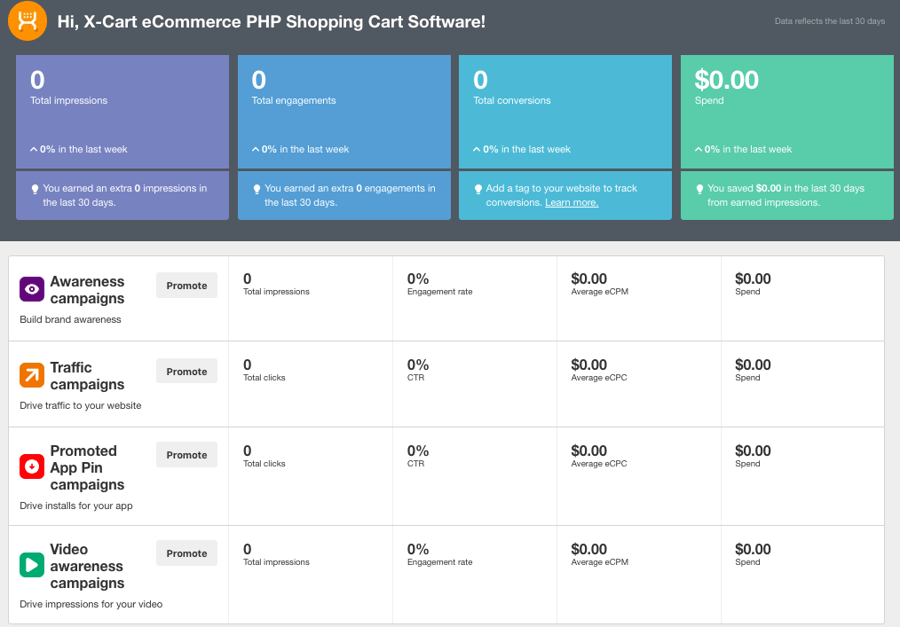Click 'Drive traffic to your website' description
The height and width of the screenshot is (627, 900).
tap(80, 405)
